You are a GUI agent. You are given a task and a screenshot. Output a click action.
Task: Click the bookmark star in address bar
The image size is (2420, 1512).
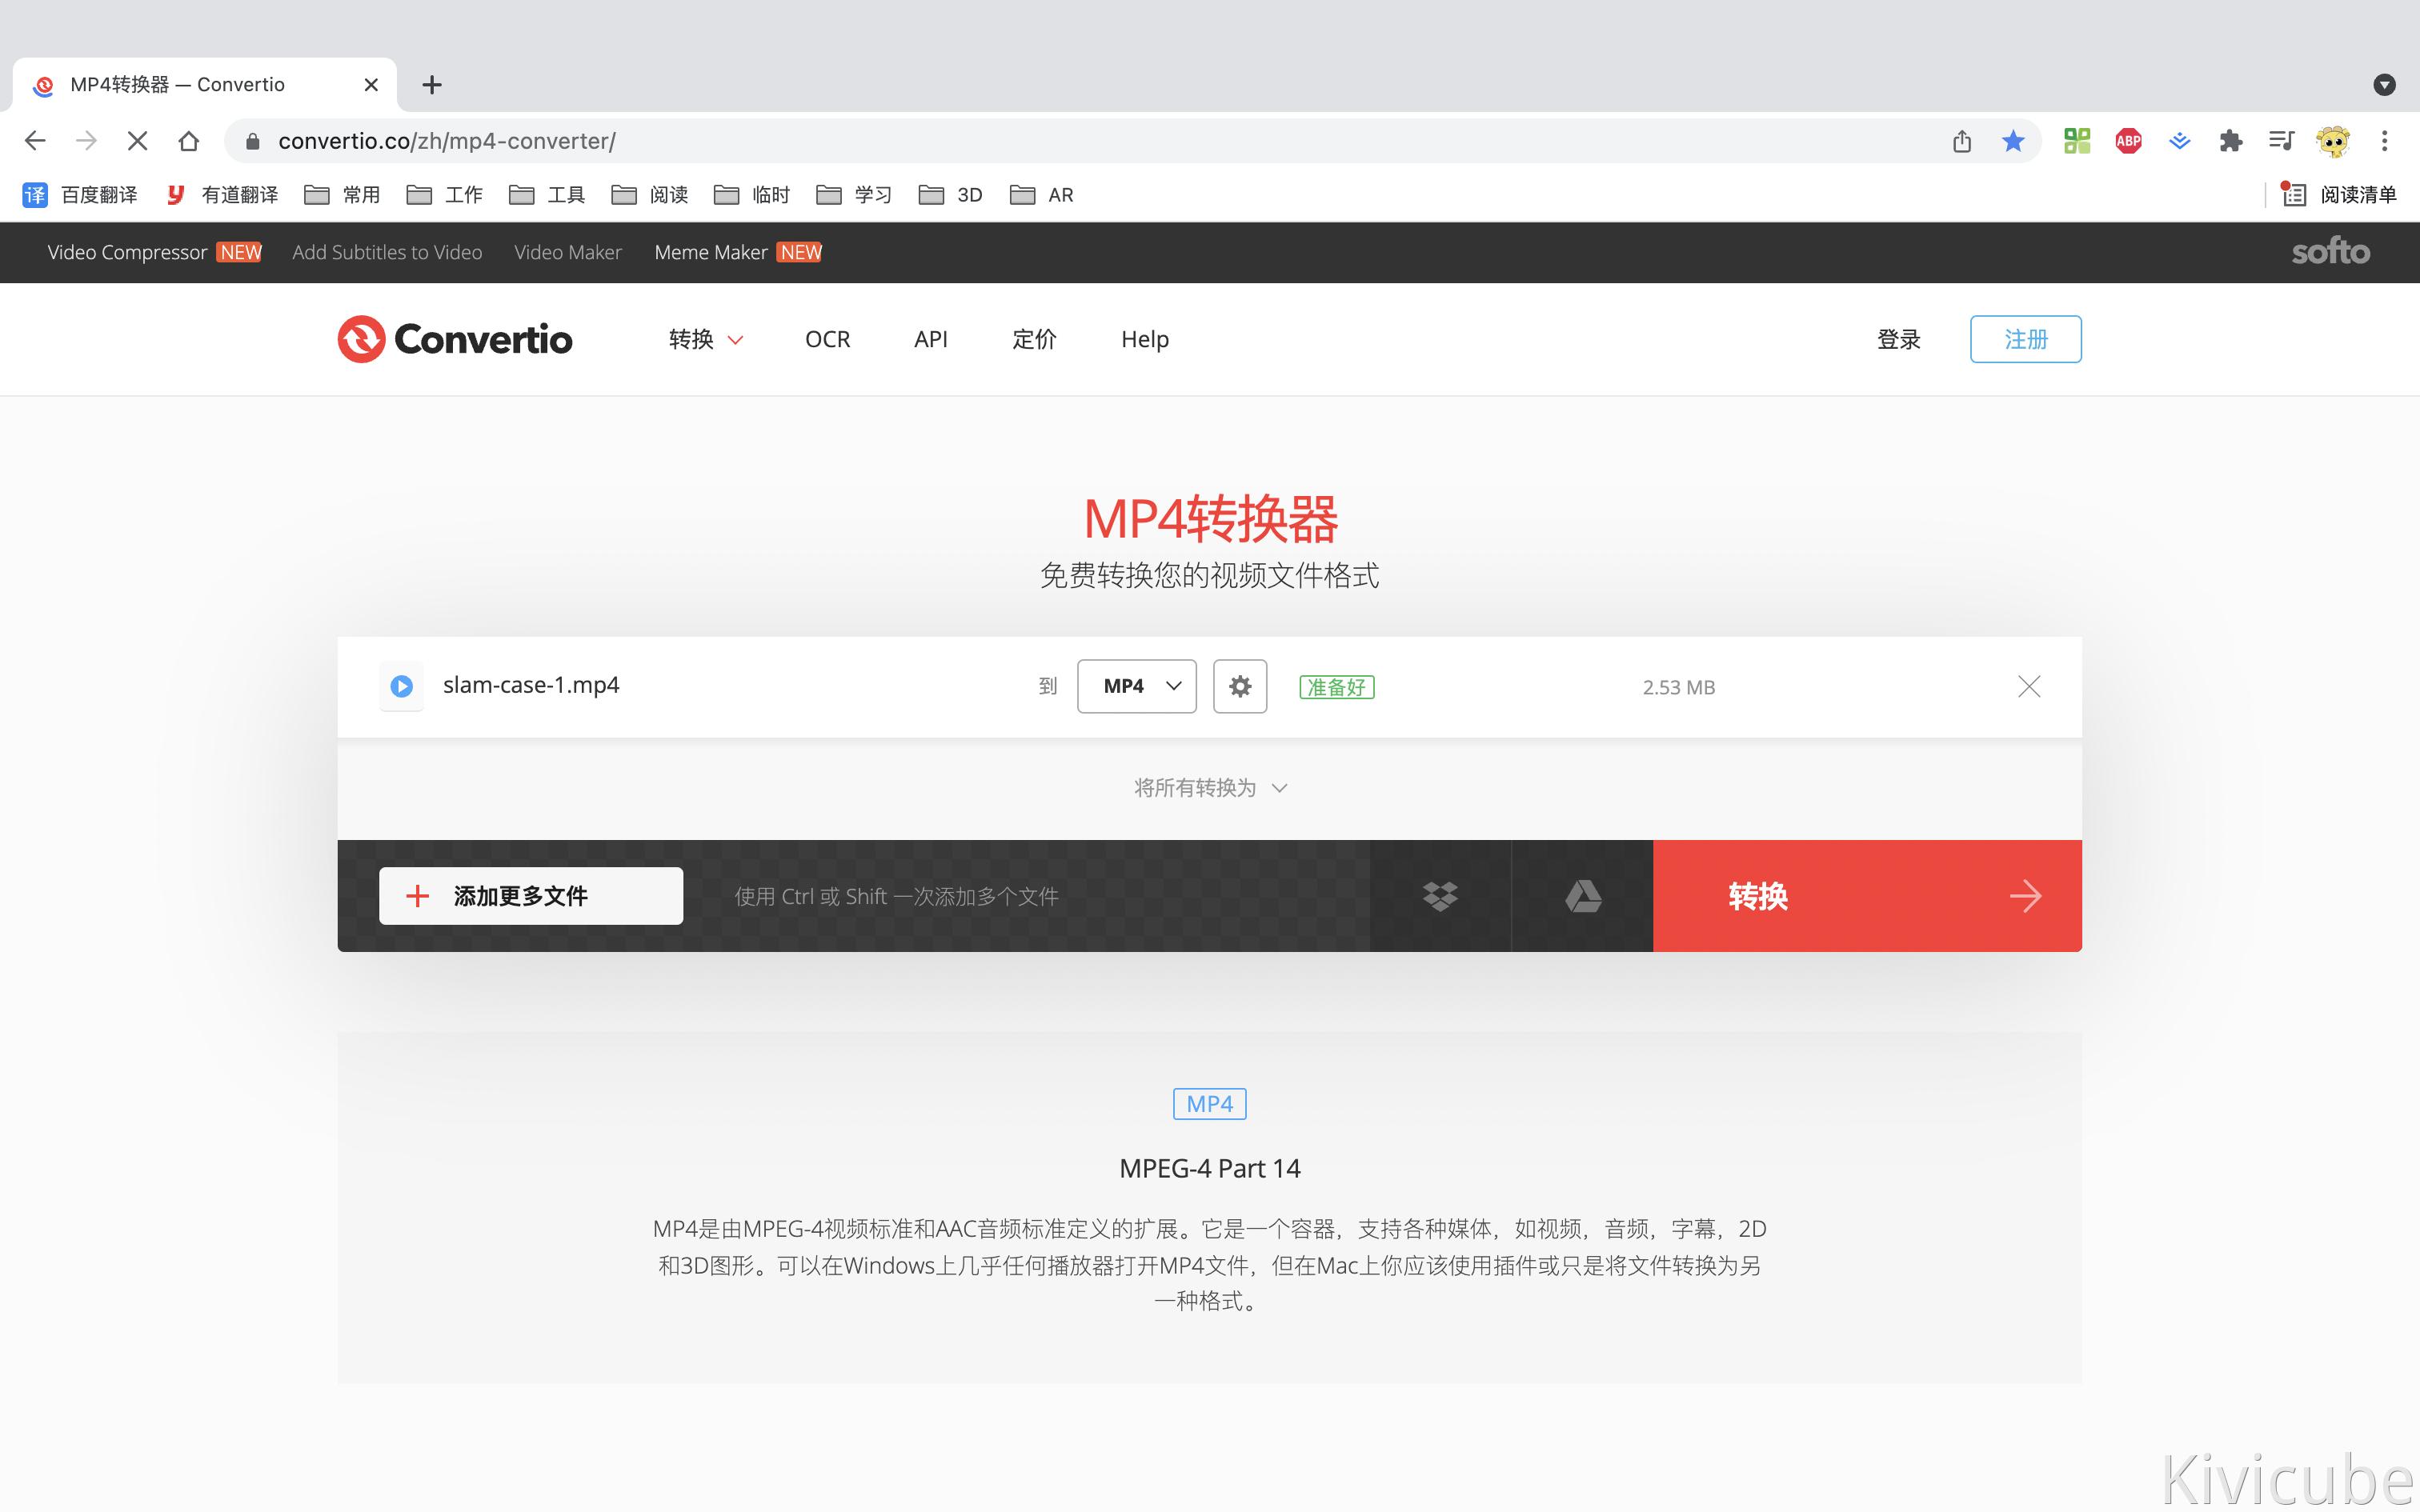[x=2013, y=141]
